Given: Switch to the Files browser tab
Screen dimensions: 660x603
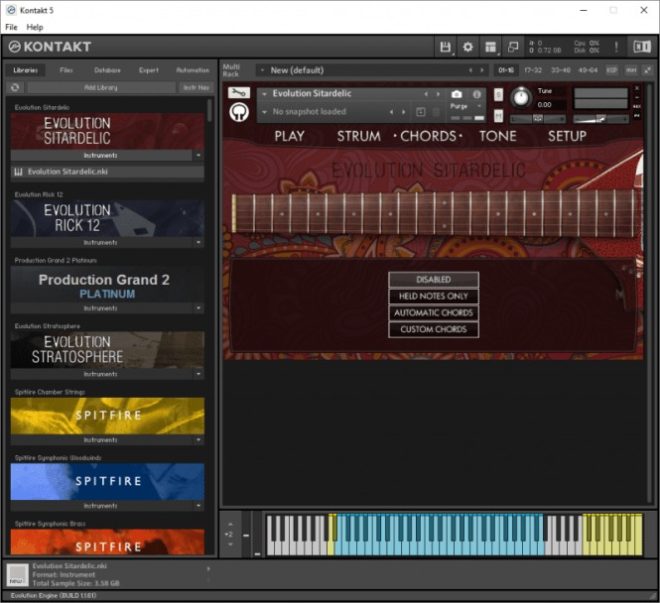Looking at the screenshot, I should (66, 70).
